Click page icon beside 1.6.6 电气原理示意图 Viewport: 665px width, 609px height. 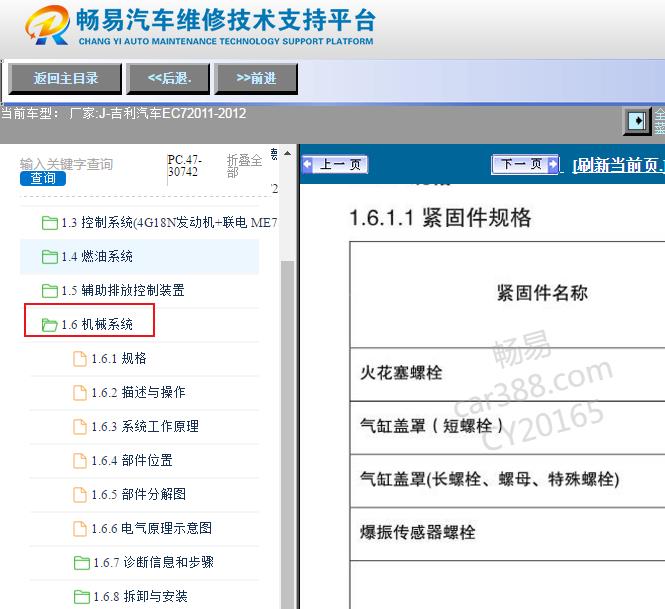click(x=80, y=528)
